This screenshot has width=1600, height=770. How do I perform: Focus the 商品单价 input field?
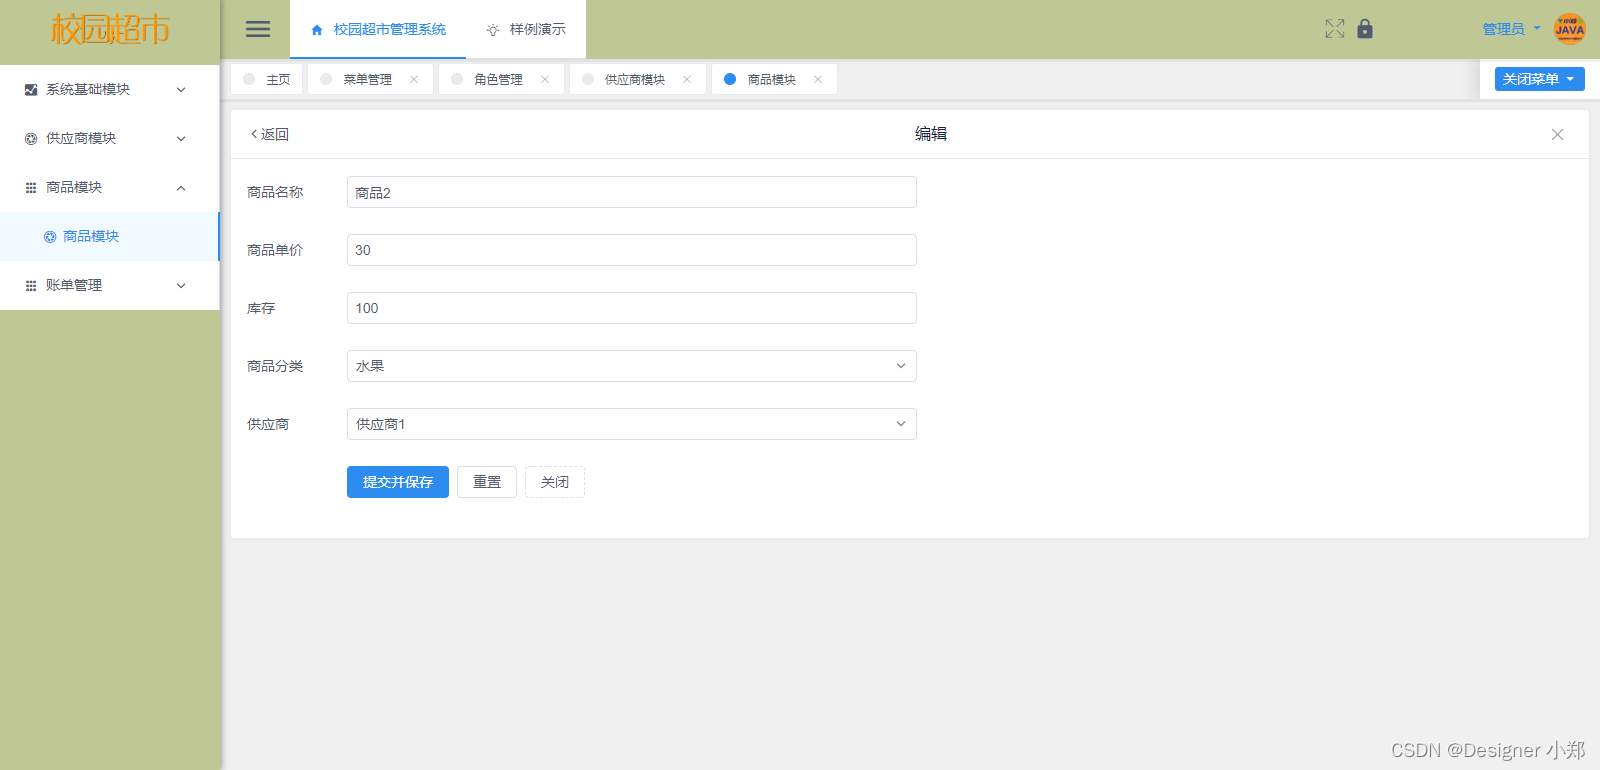(632, 250)
